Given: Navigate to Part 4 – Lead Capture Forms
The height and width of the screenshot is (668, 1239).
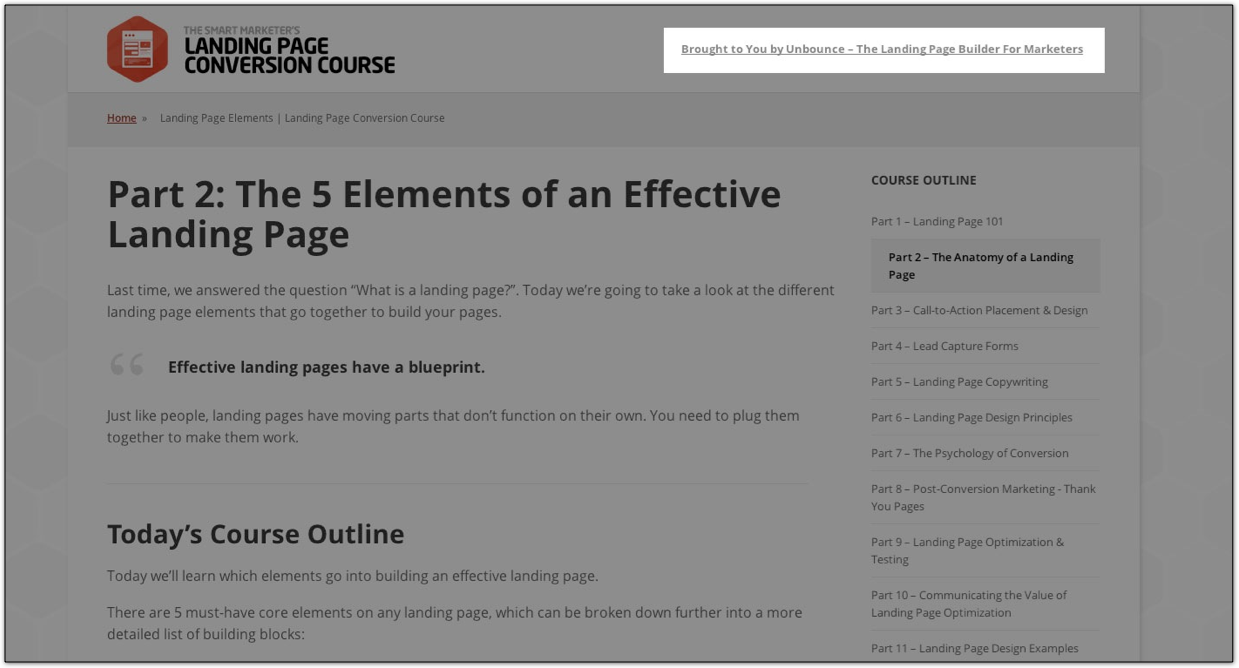Looking at the screenshot, I should click(x=944, y=346).
